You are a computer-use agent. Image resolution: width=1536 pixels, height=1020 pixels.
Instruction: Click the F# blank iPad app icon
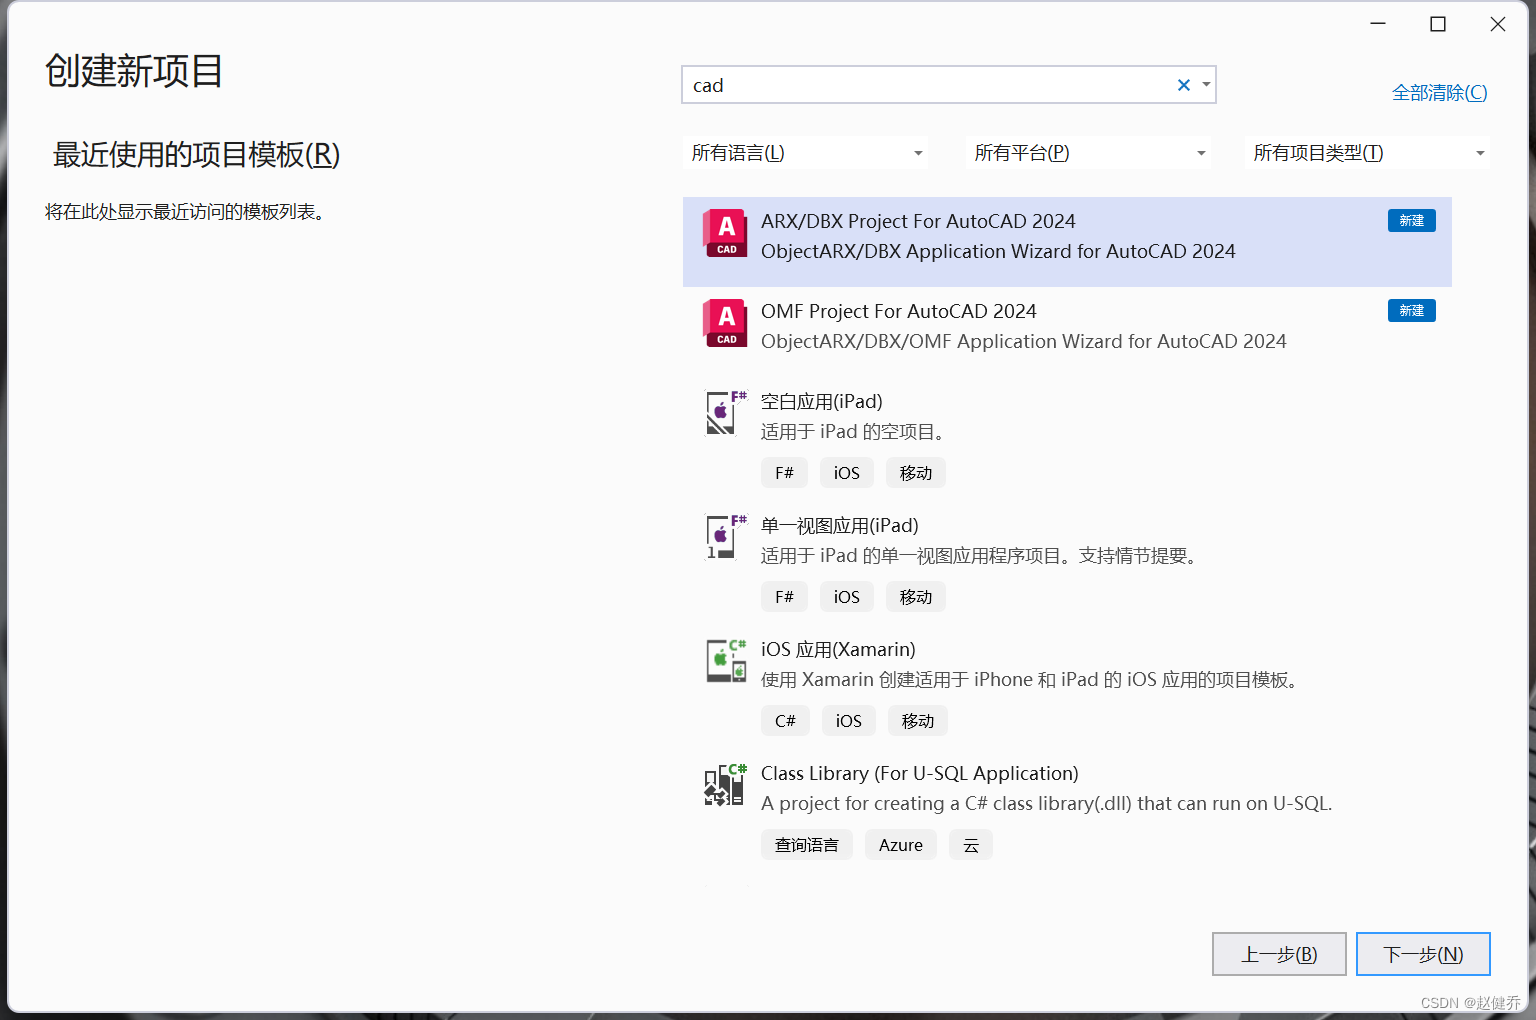click(725, 413)
